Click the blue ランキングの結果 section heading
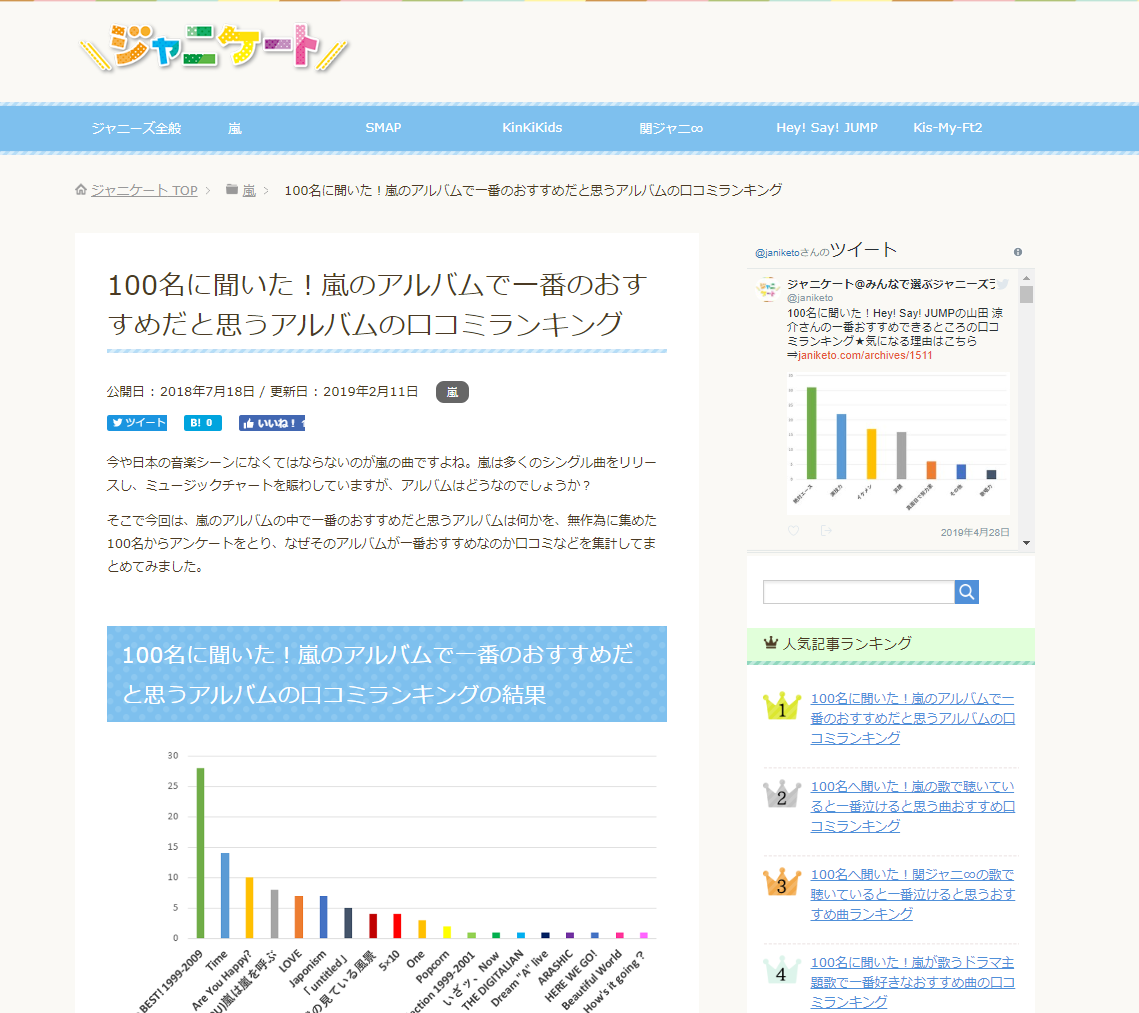The image size is (1139, 1013). [x=386, y=674]
